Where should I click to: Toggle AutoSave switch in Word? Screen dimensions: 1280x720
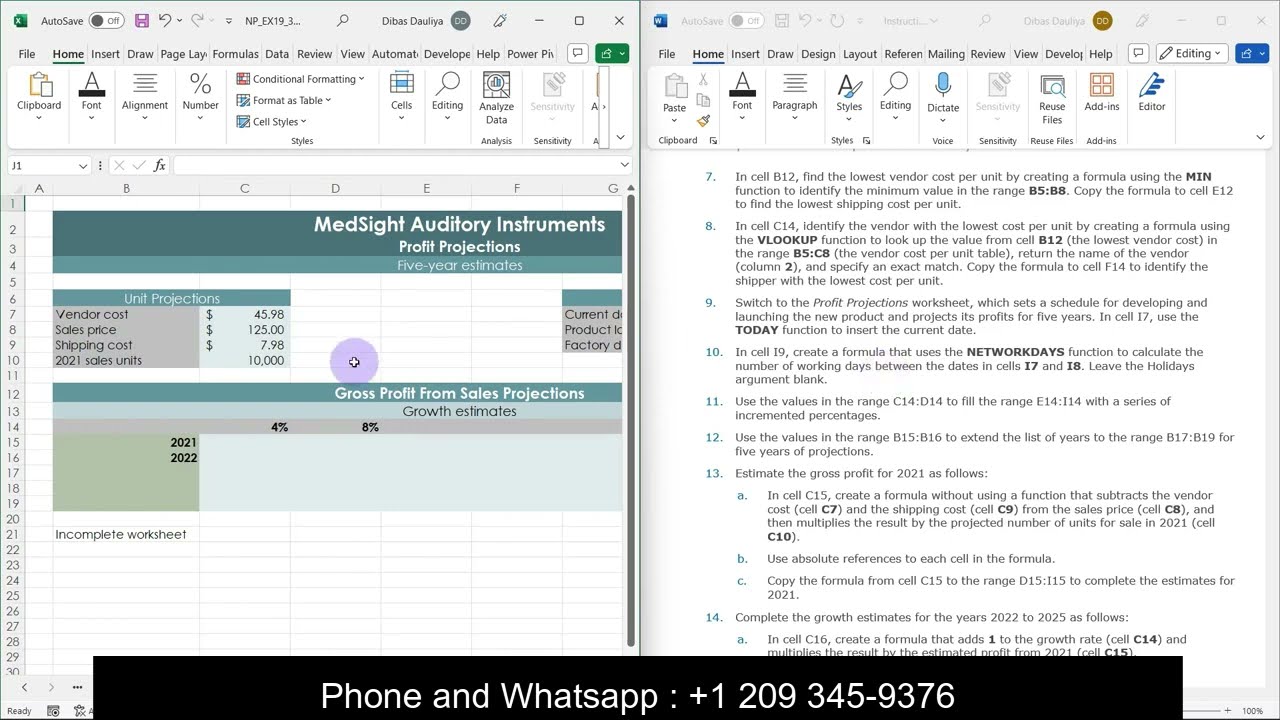point(745,21)
